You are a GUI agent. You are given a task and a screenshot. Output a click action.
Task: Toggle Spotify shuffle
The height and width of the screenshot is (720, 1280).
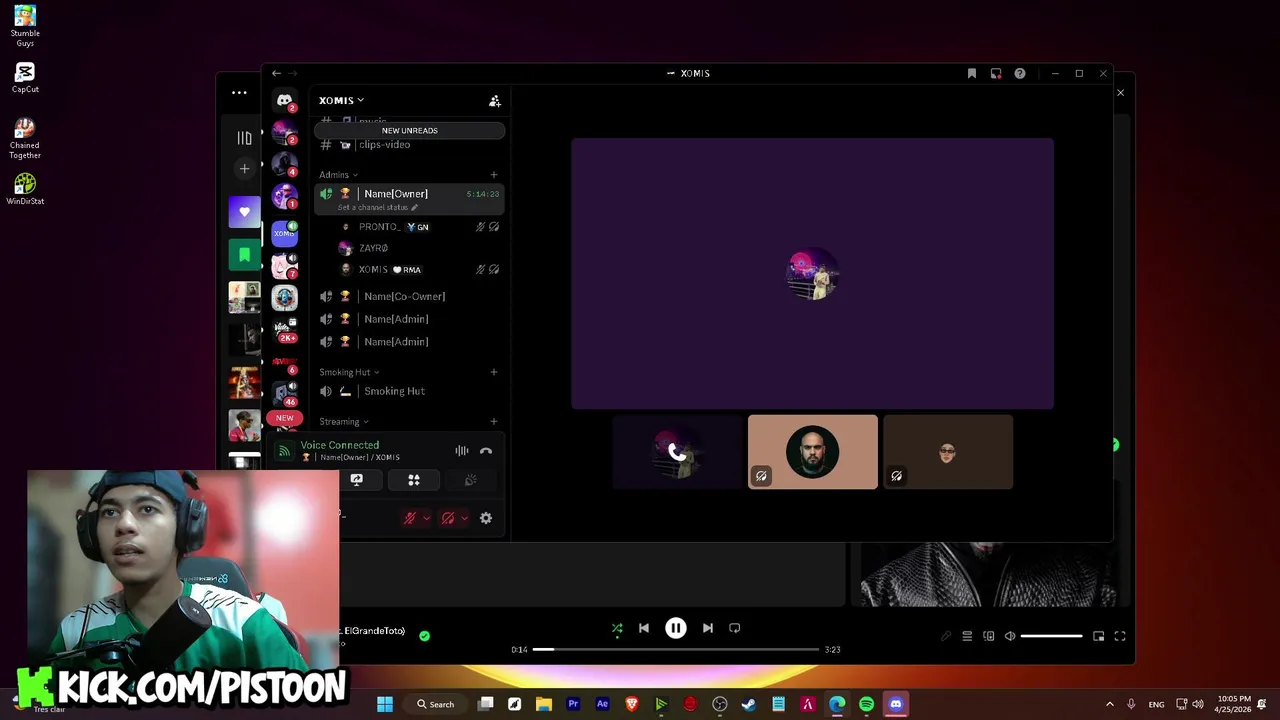click(617, 628)
